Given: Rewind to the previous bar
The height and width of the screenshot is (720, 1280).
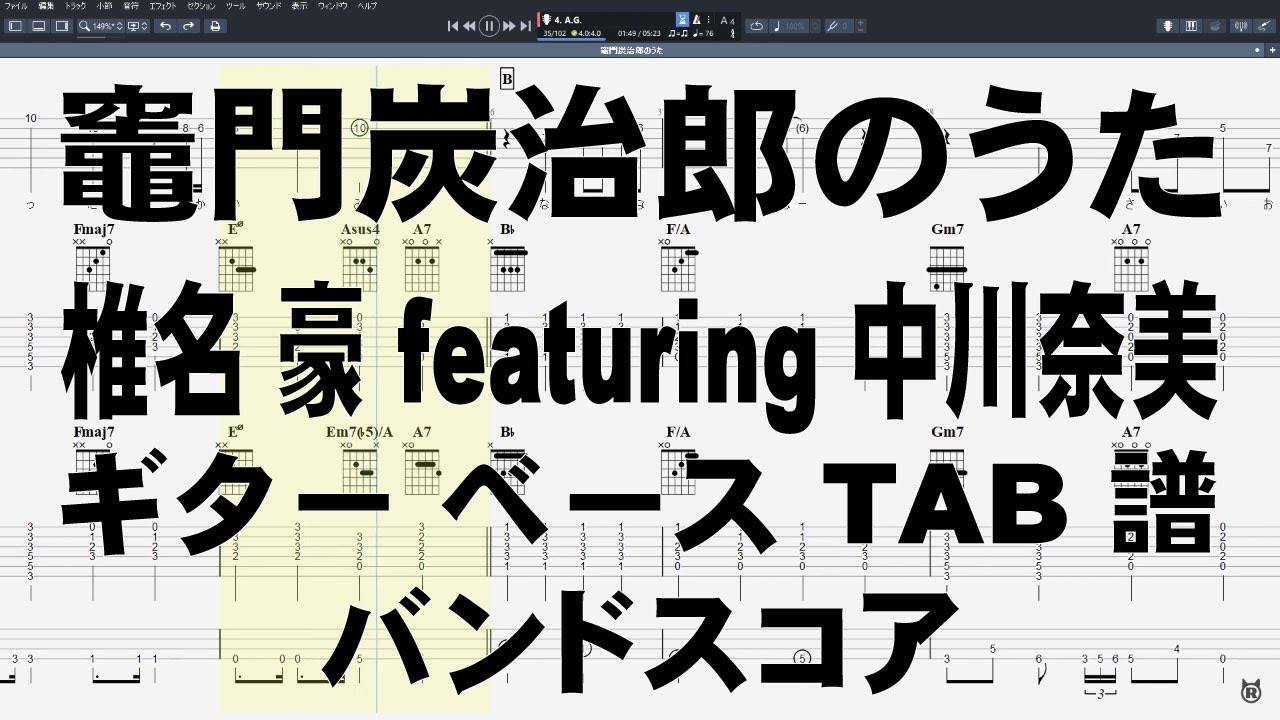Looking at the screenshot, I should [468, 26].
